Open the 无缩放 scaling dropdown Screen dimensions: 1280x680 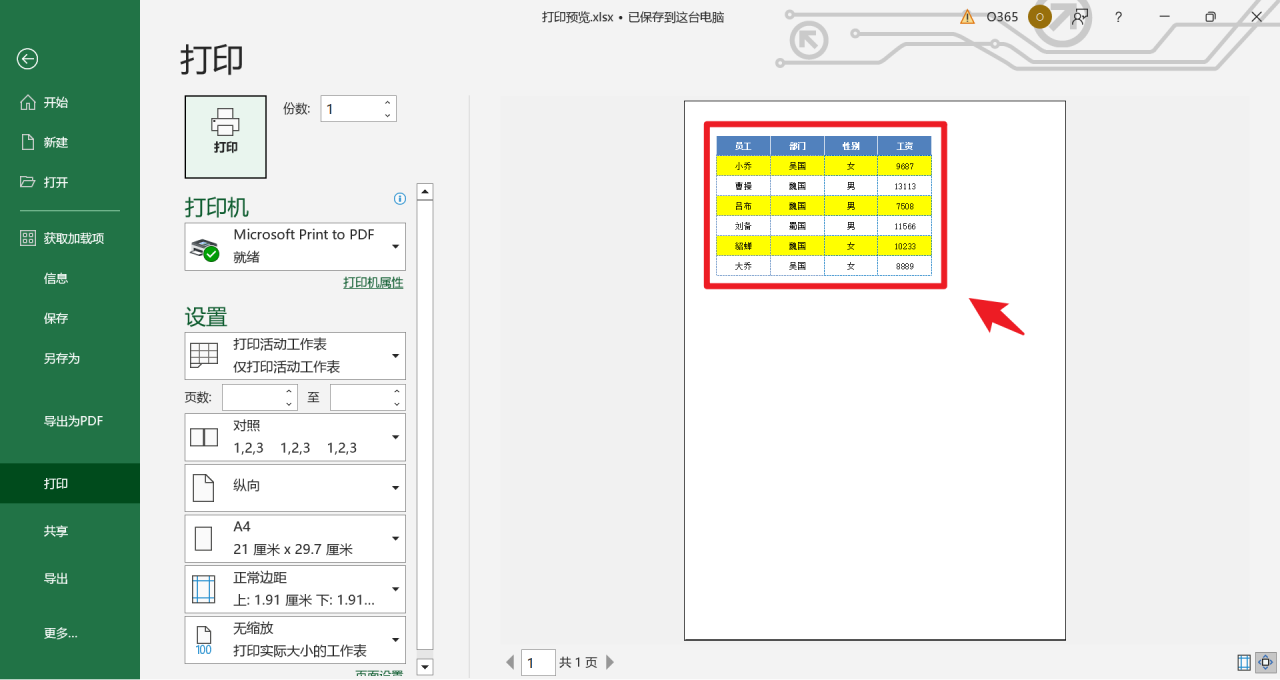pos(295,640)
